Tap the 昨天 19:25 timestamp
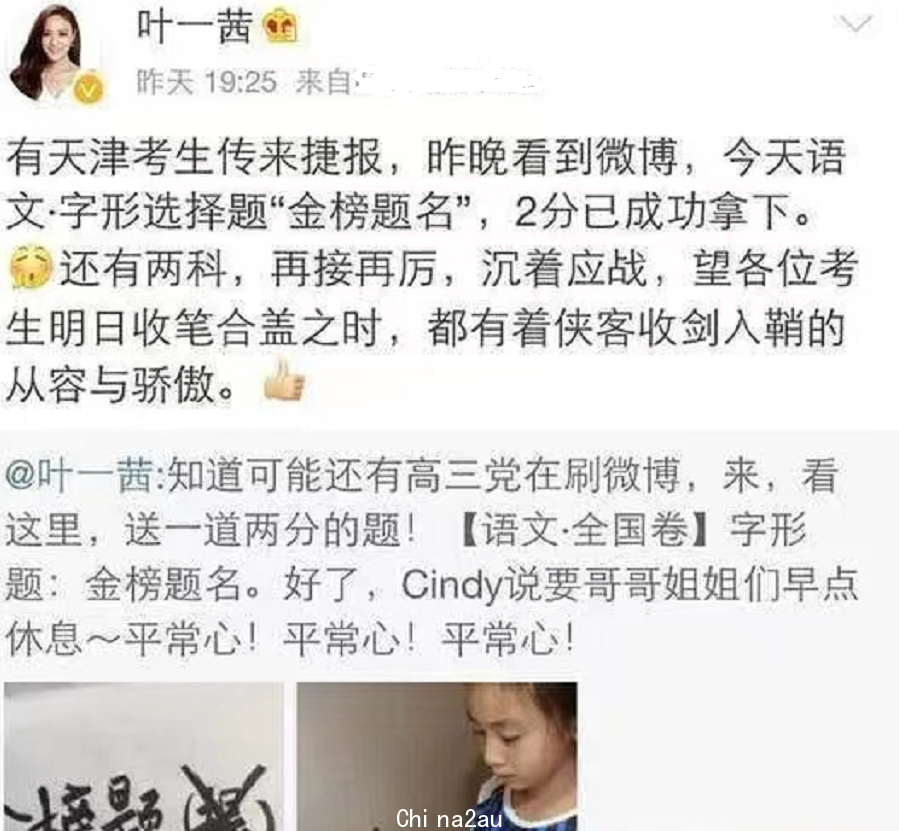This screenshot has height=831, width=899. pyautogui.click(x=206, y=83)
